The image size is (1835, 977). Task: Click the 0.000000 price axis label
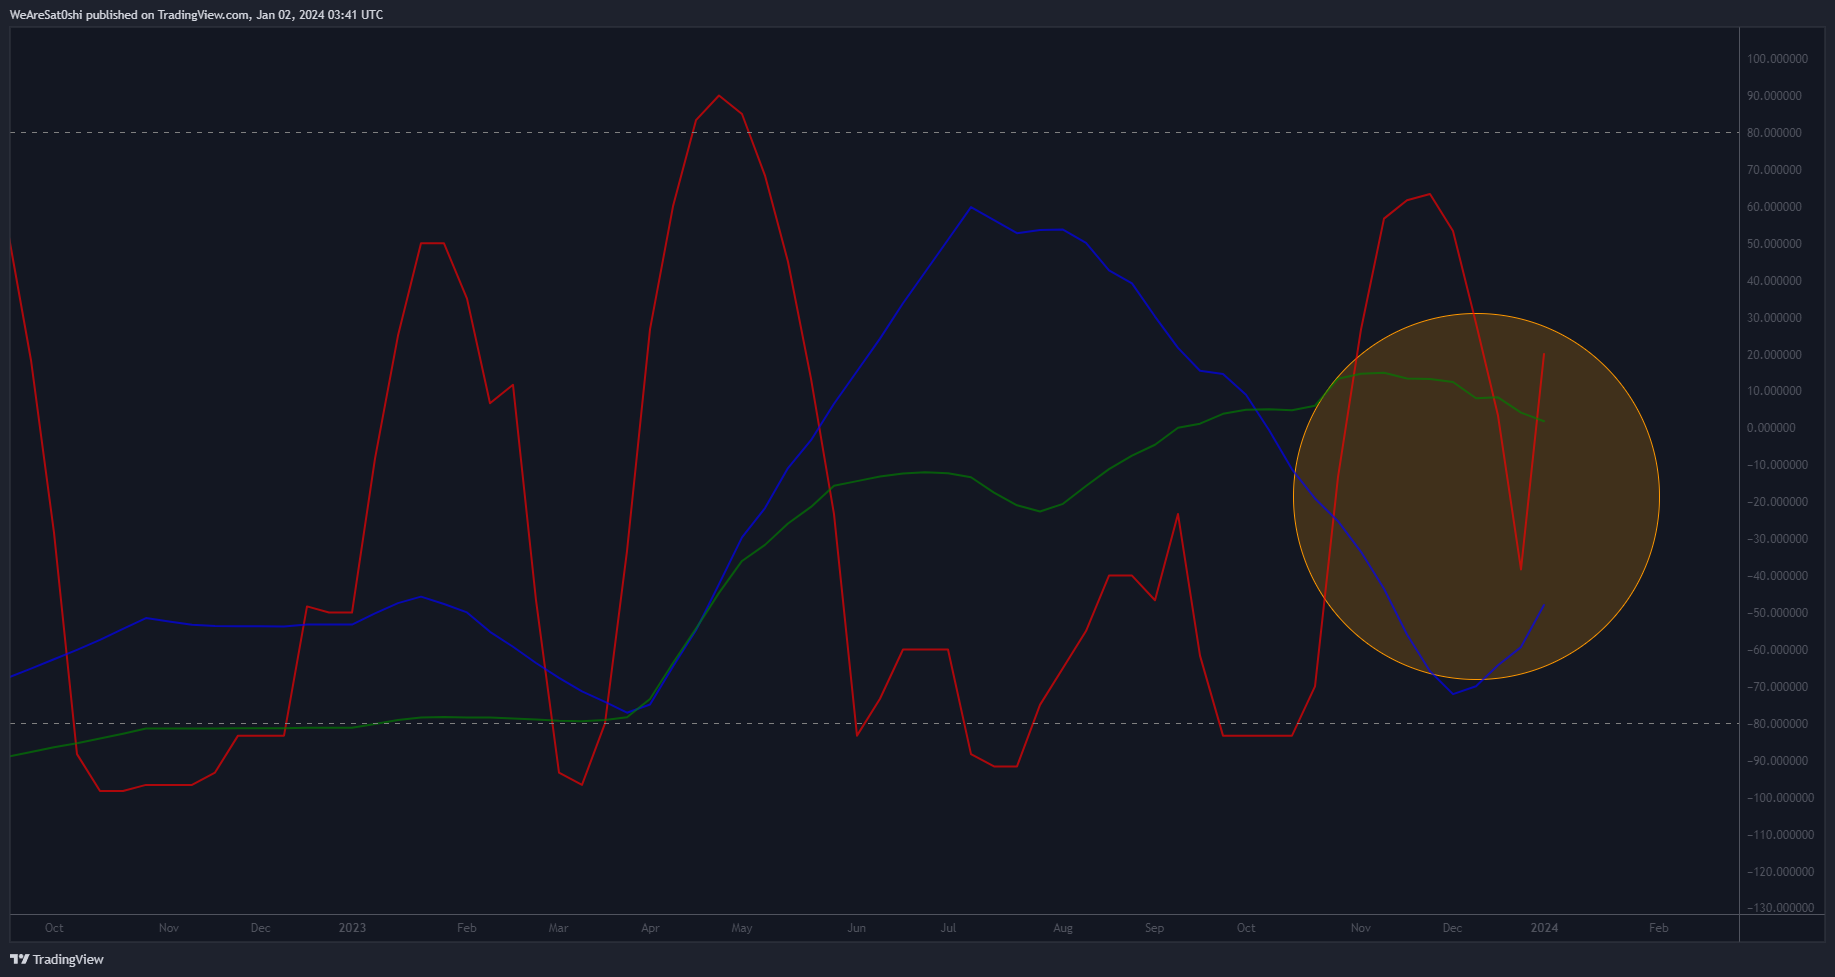pyautogui.click(x=1771, y=428)
